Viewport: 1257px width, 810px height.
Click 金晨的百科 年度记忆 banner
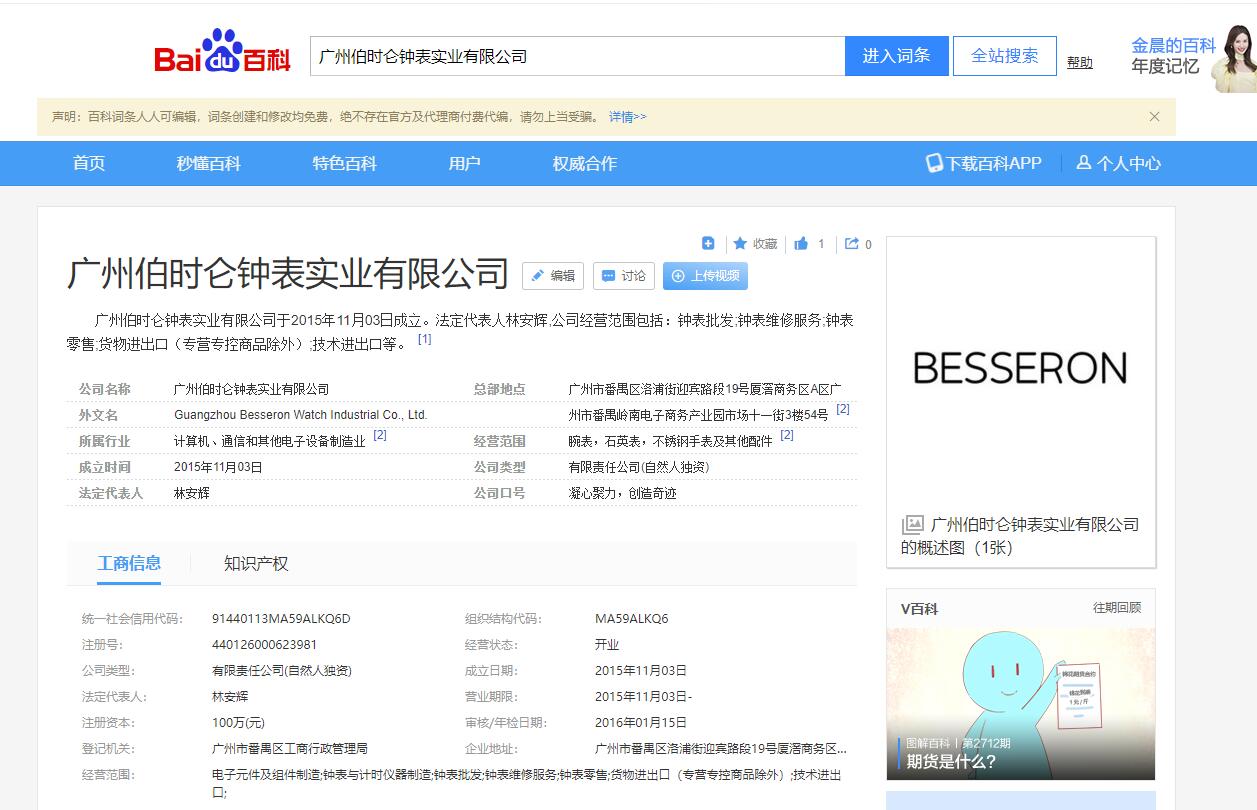(1193, 57)
